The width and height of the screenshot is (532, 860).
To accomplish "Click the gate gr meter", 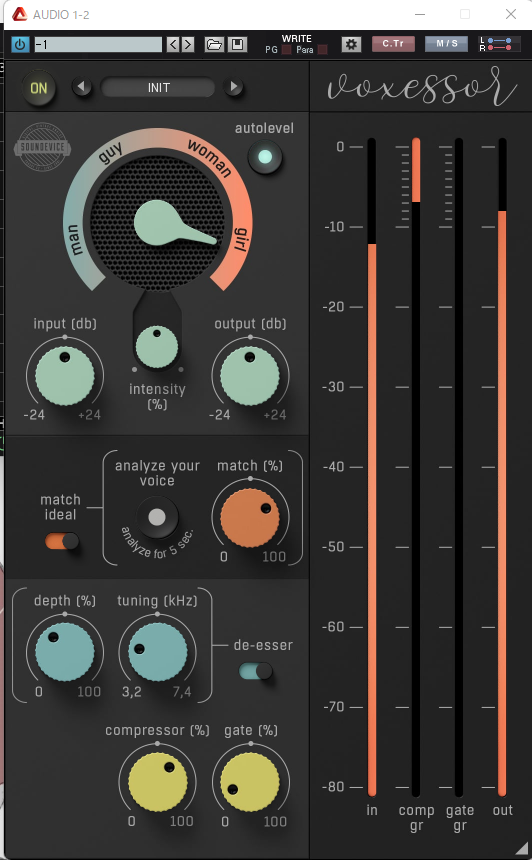I will click(x=459, y=467).
